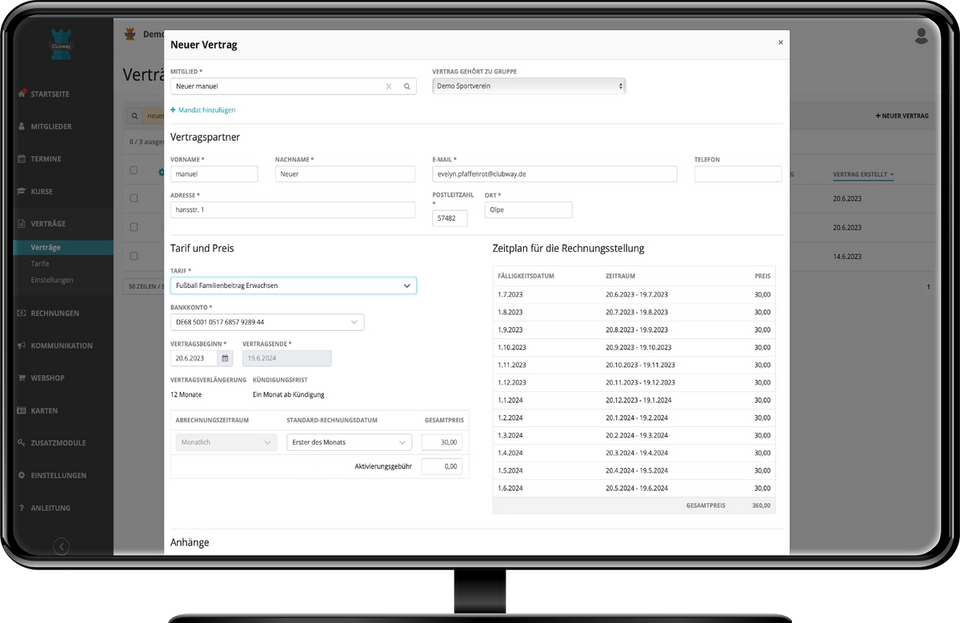Select Tarife submenu item
This screenshot has width=960, height=623.
[x=40, y=264]
